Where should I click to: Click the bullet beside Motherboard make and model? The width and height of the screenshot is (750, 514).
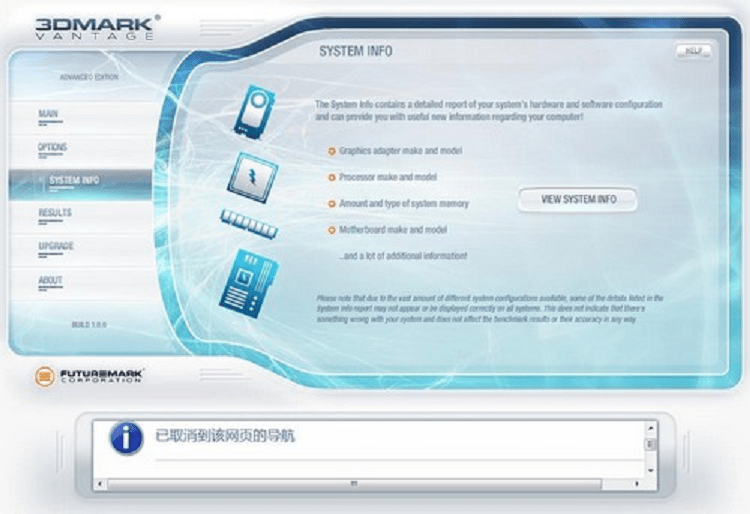[x=331, y=230]
